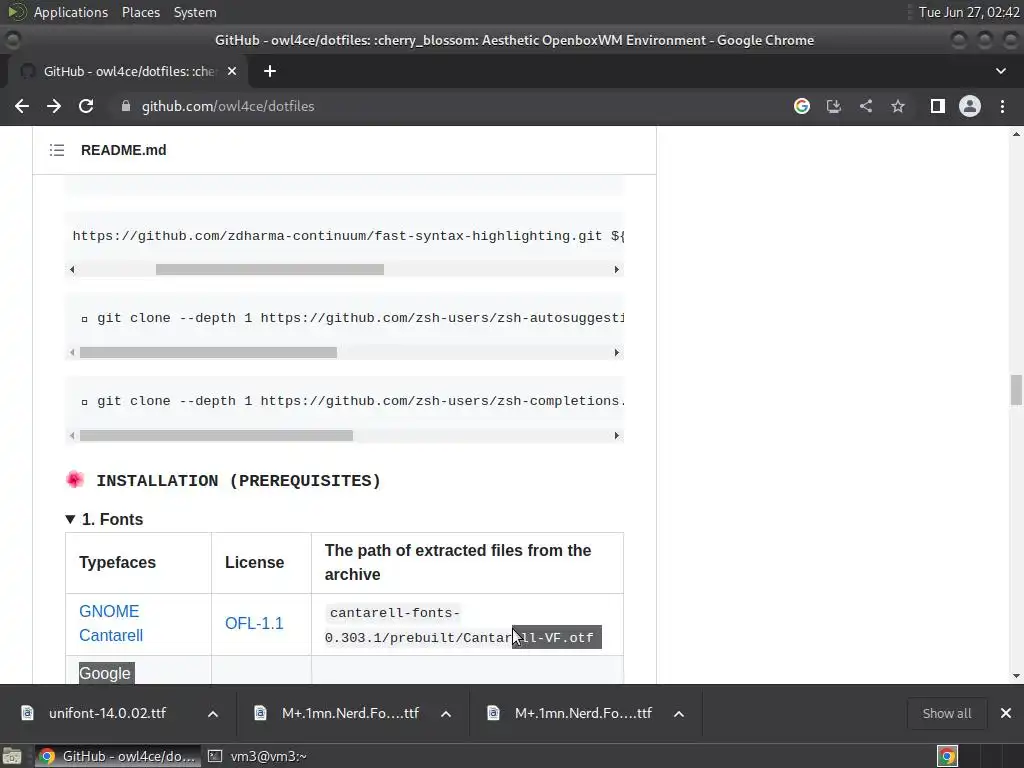
Task: Switch to GitHub Chrome taskbar window
Action: point(118,756)
